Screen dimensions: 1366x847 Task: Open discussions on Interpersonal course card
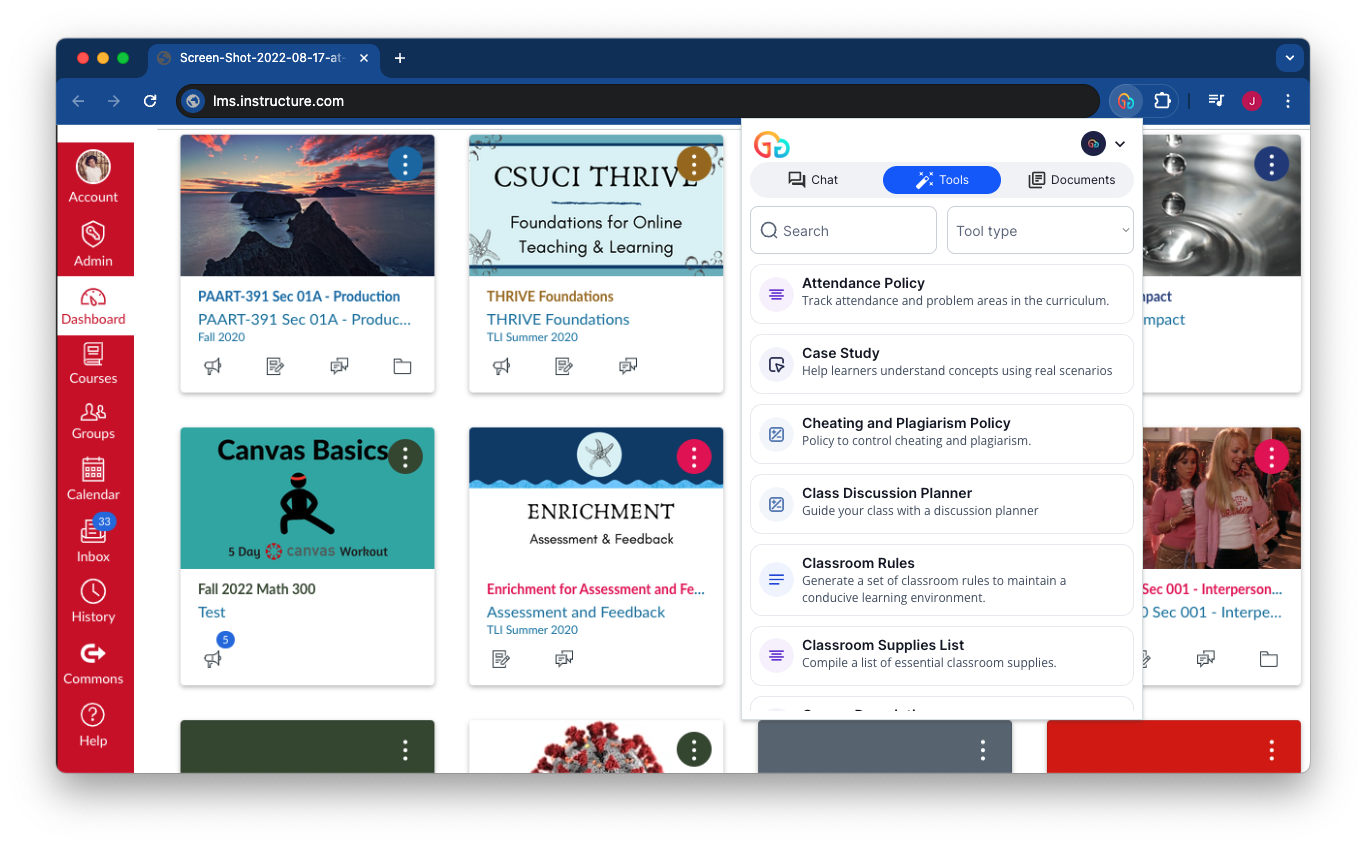(x=1206, y=659)
